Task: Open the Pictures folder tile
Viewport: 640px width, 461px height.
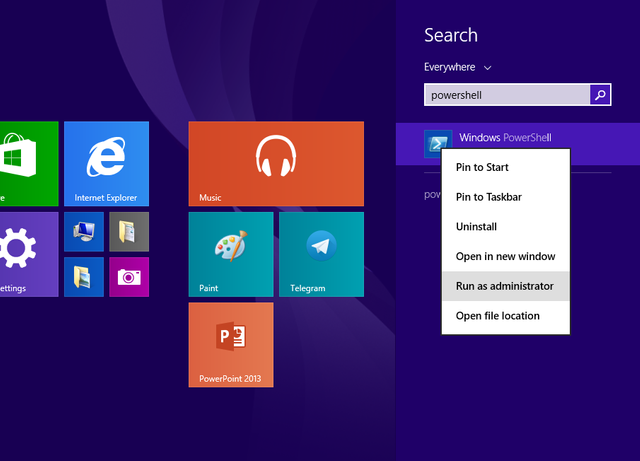Action: click(x=84, y=277)
